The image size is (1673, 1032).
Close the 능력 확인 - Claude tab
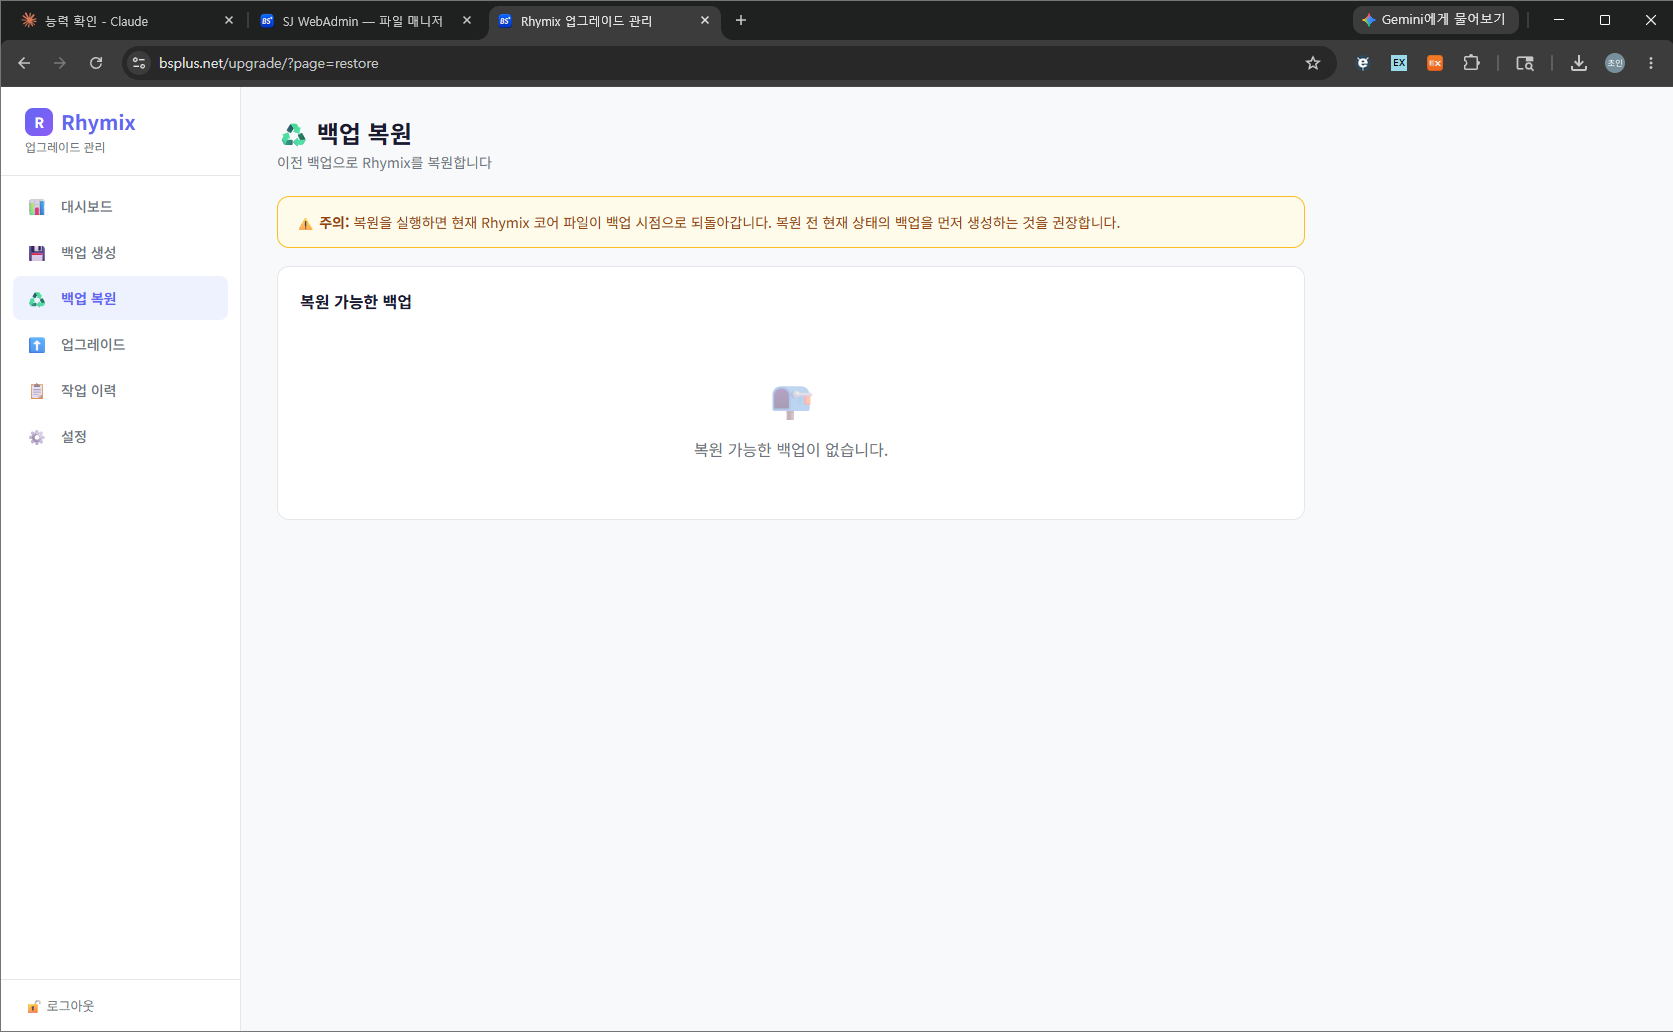pos(229,20)
